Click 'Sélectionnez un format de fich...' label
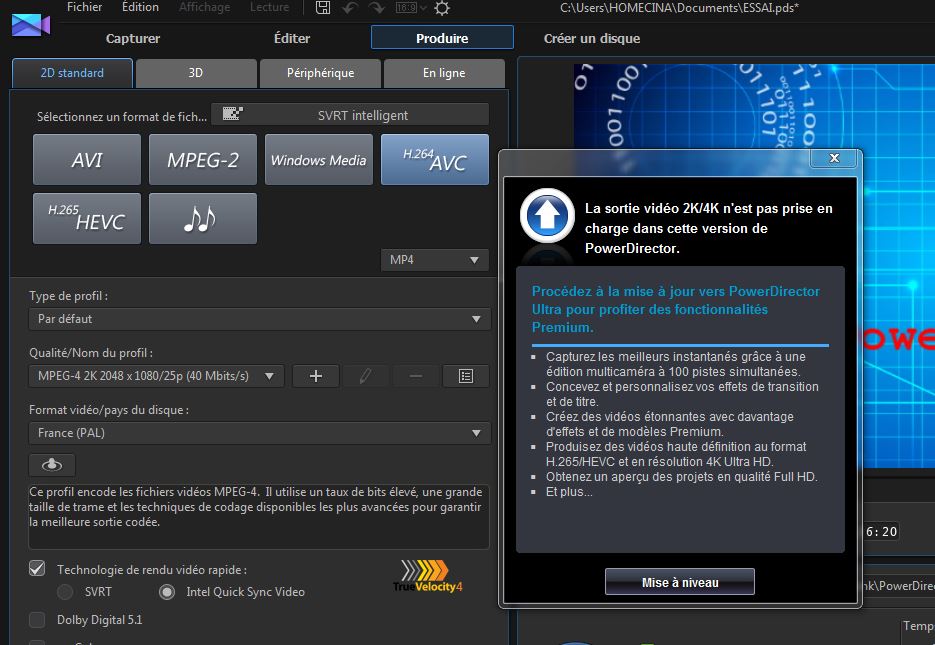This screenshot has width=935, height=645. [x=122, y=117]
